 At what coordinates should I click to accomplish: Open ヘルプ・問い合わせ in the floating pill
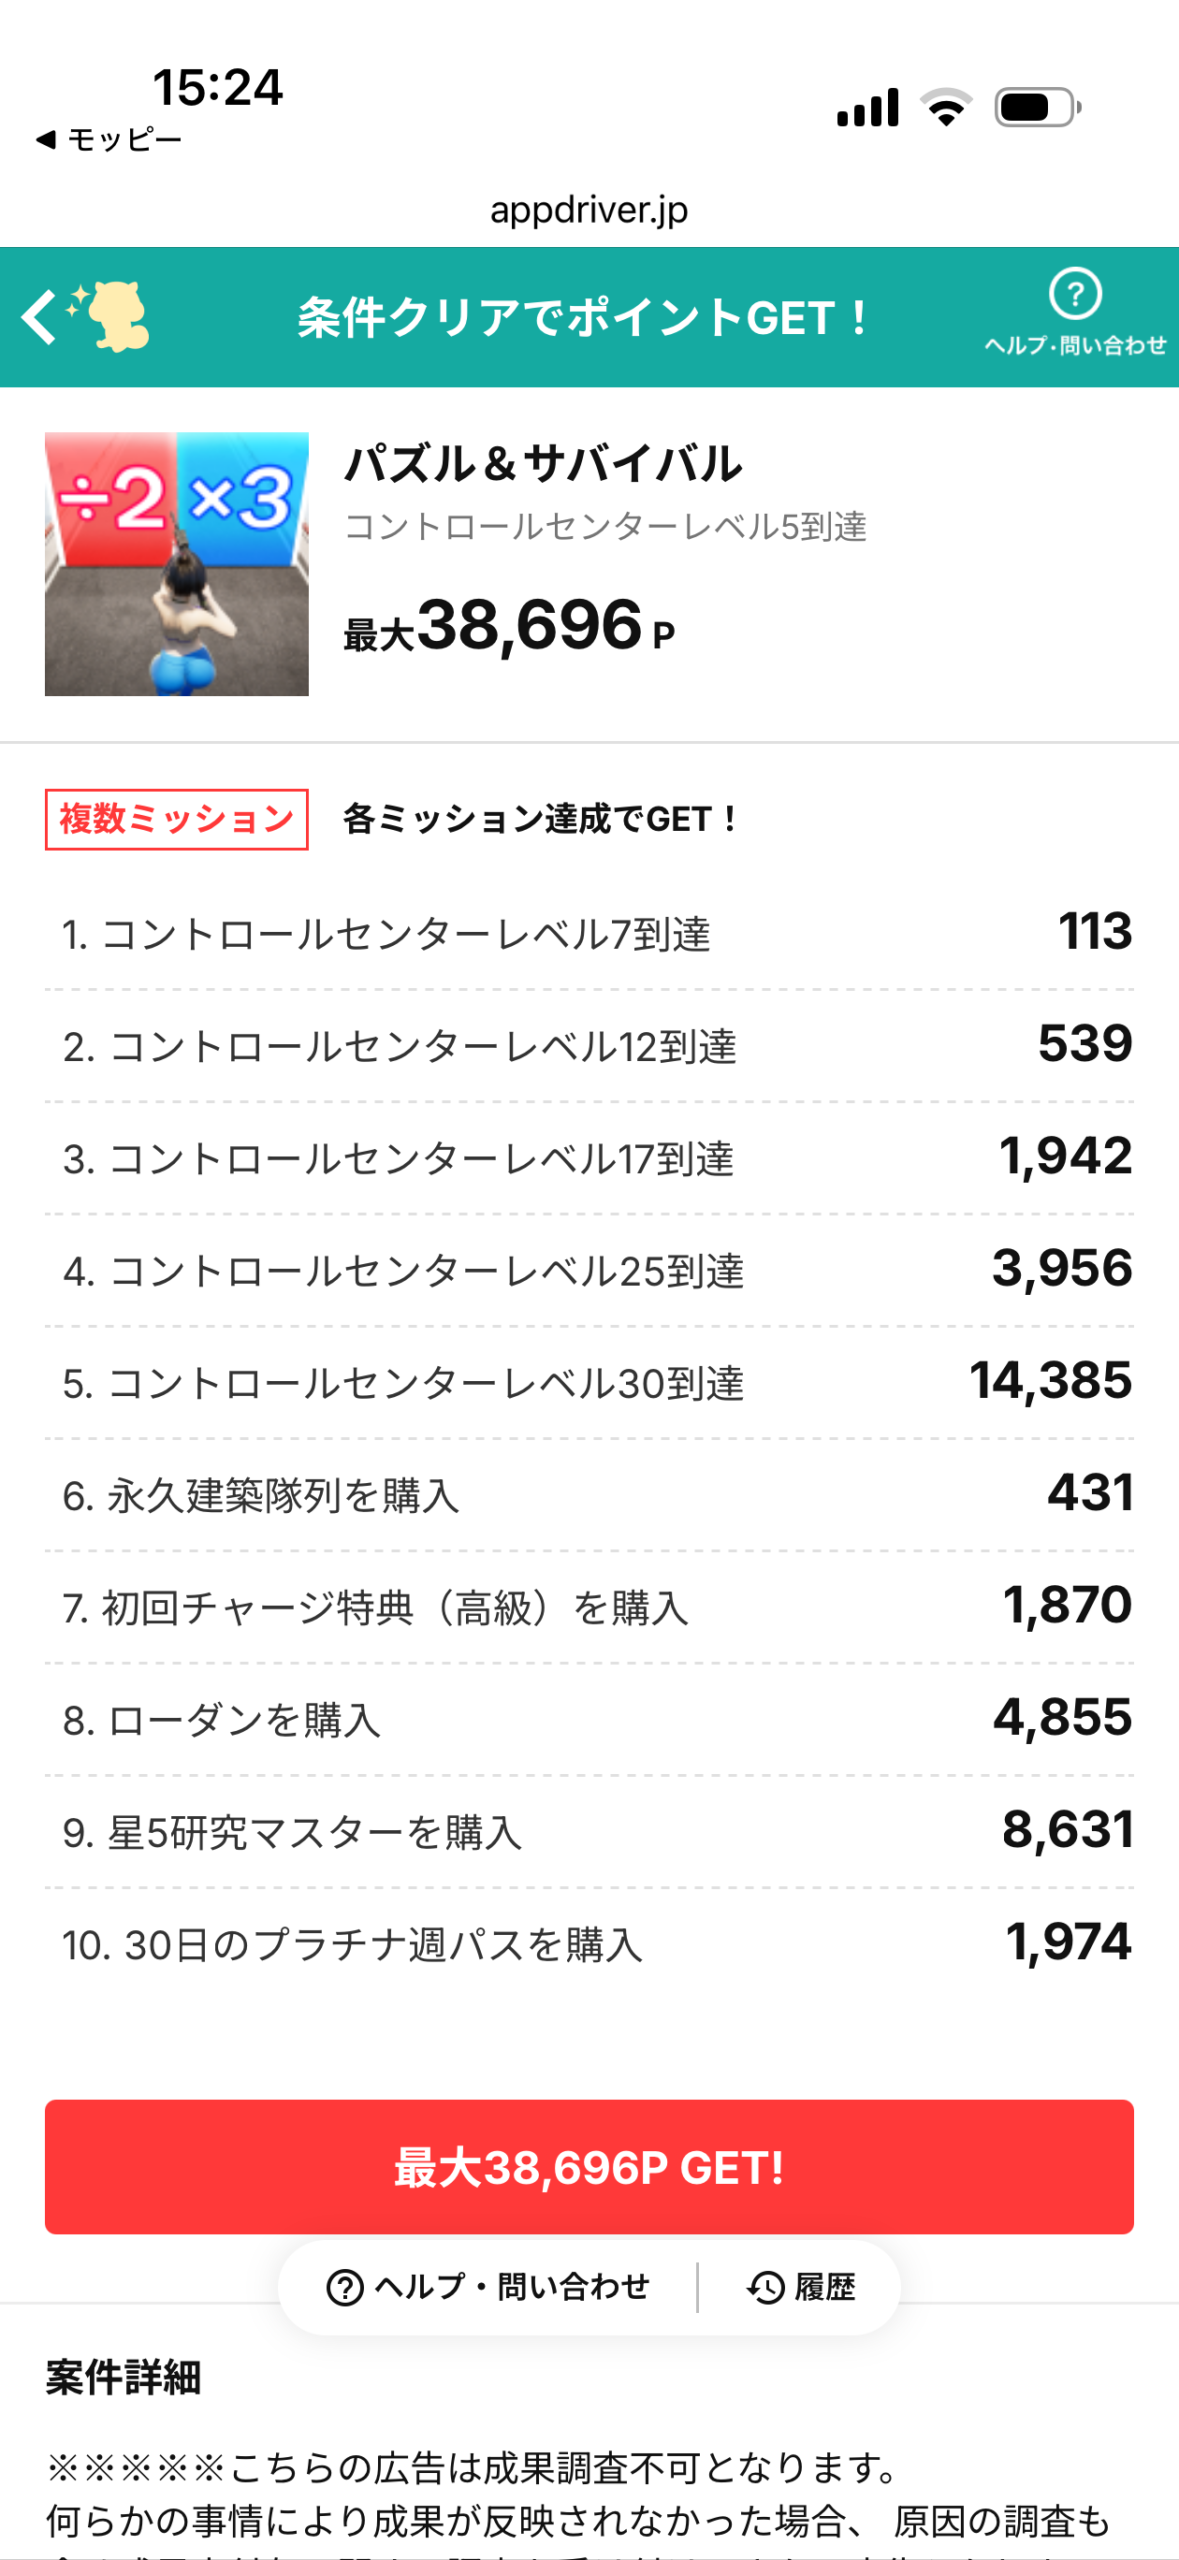coord(489,2287)
